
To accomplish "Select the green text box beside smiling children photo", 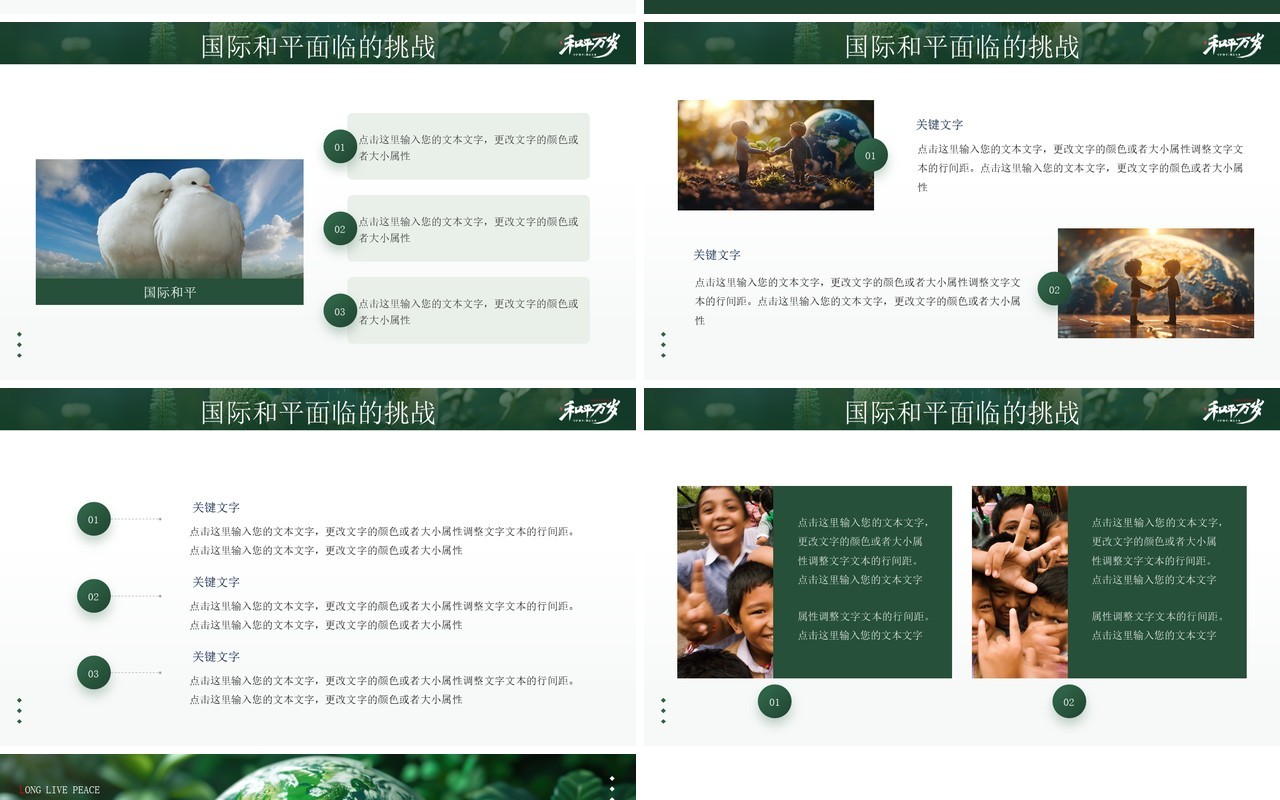I will tap(863, 582).
